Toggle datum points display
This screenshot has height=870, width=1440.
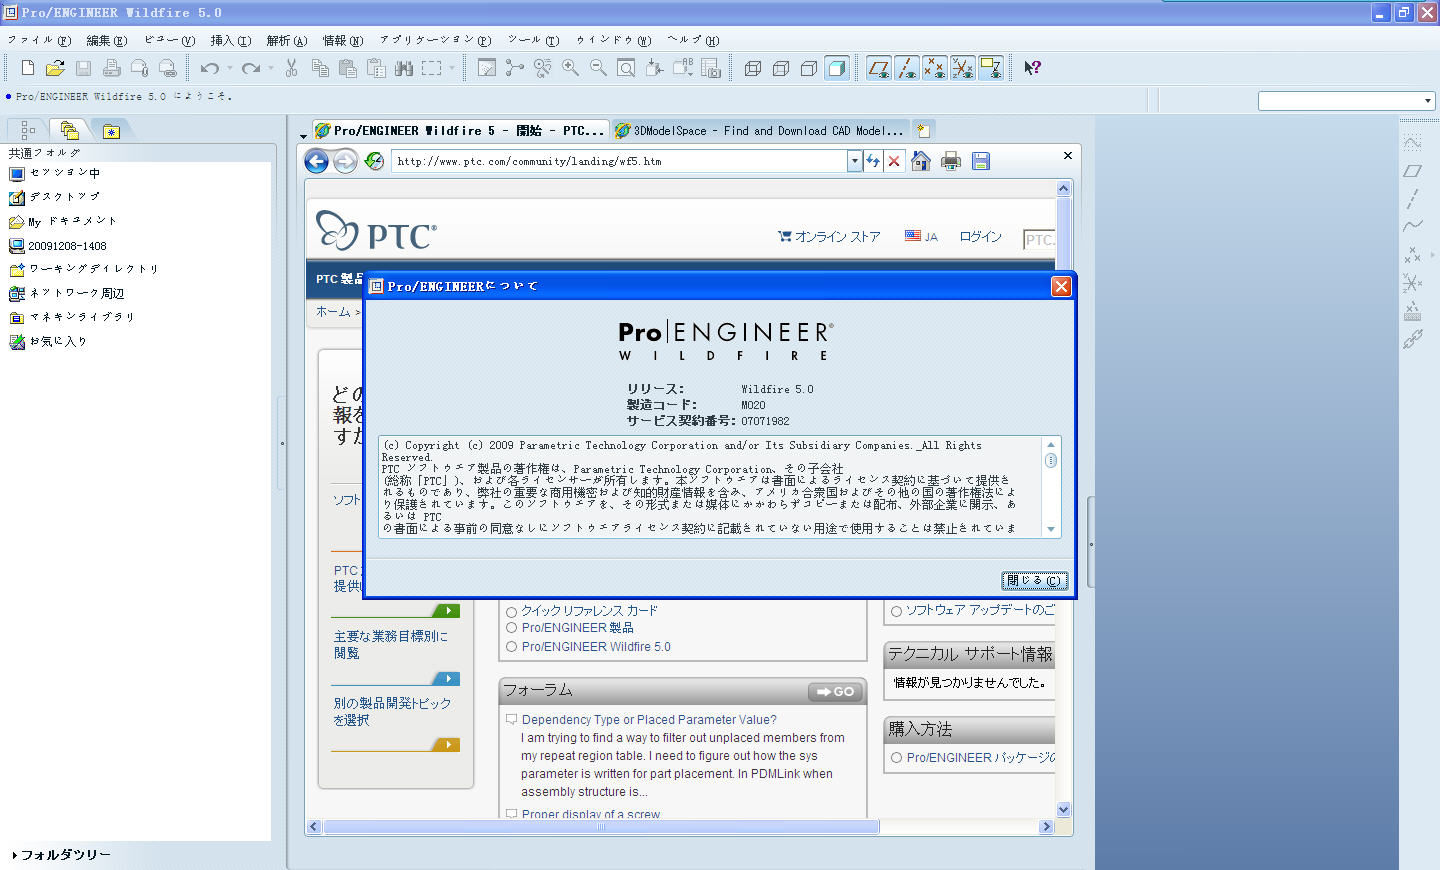935,68
